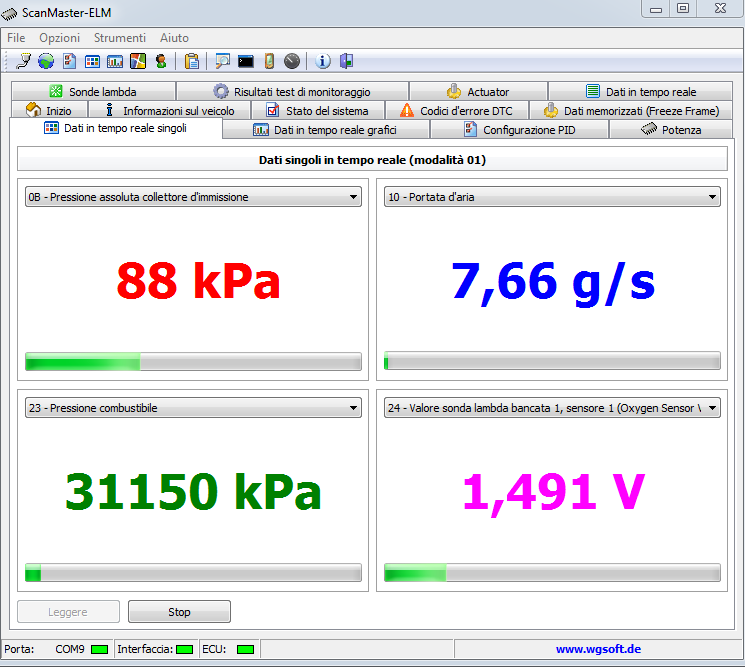Open the Sonde lambda tab
Screen dimensions: 745x667
93,92
